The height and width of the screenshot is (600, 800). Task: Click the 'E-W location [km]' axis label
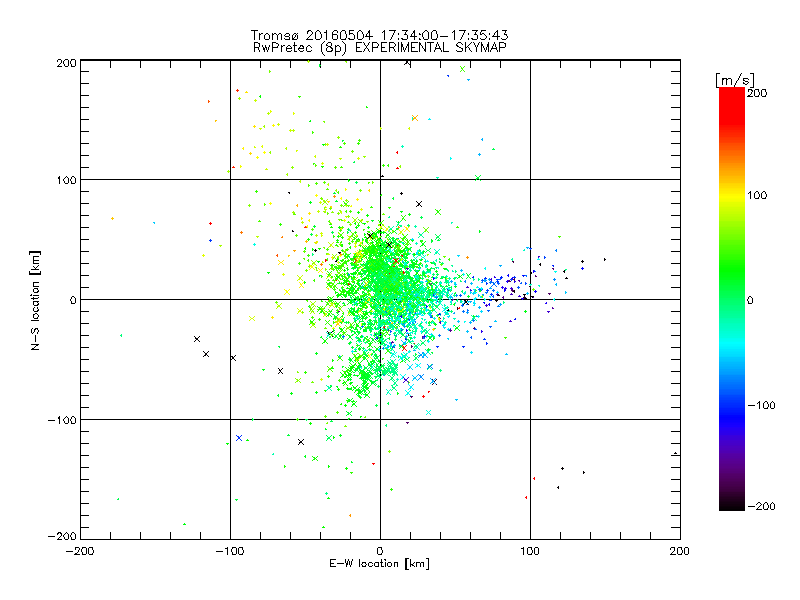tap(379, 564)
